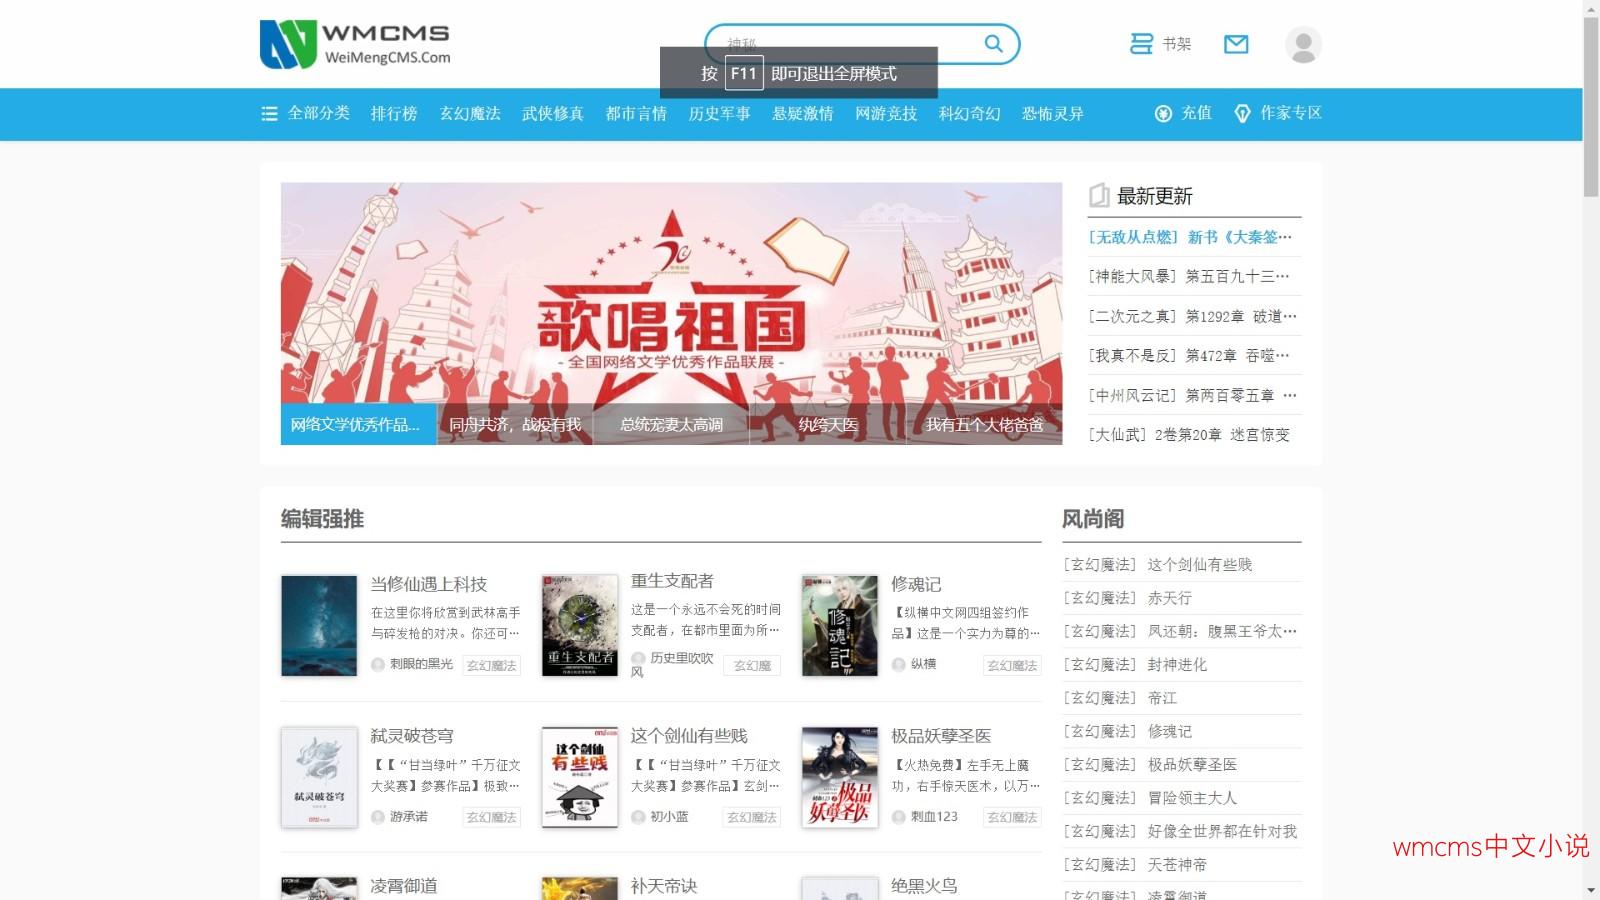Click cover of 重生支配者
This screenshot has width=1600, height=900.
[x=580, y=626]
